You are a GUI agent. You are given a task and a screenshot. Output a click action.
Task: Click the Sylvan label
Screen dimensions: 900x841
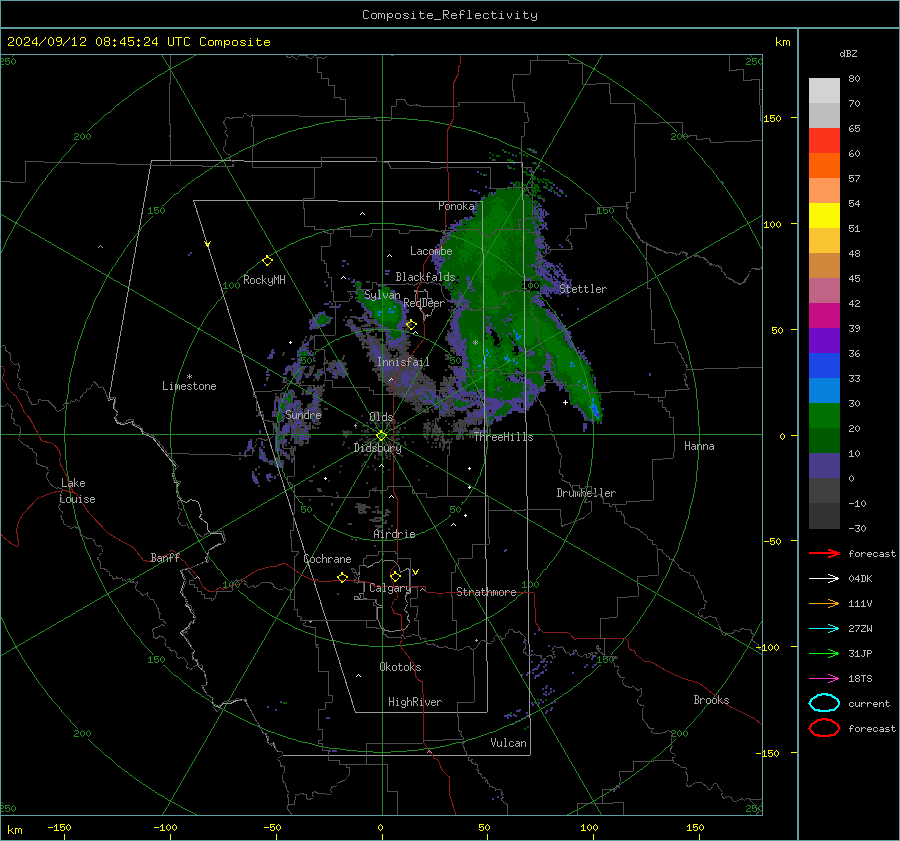tap(382, 295)
